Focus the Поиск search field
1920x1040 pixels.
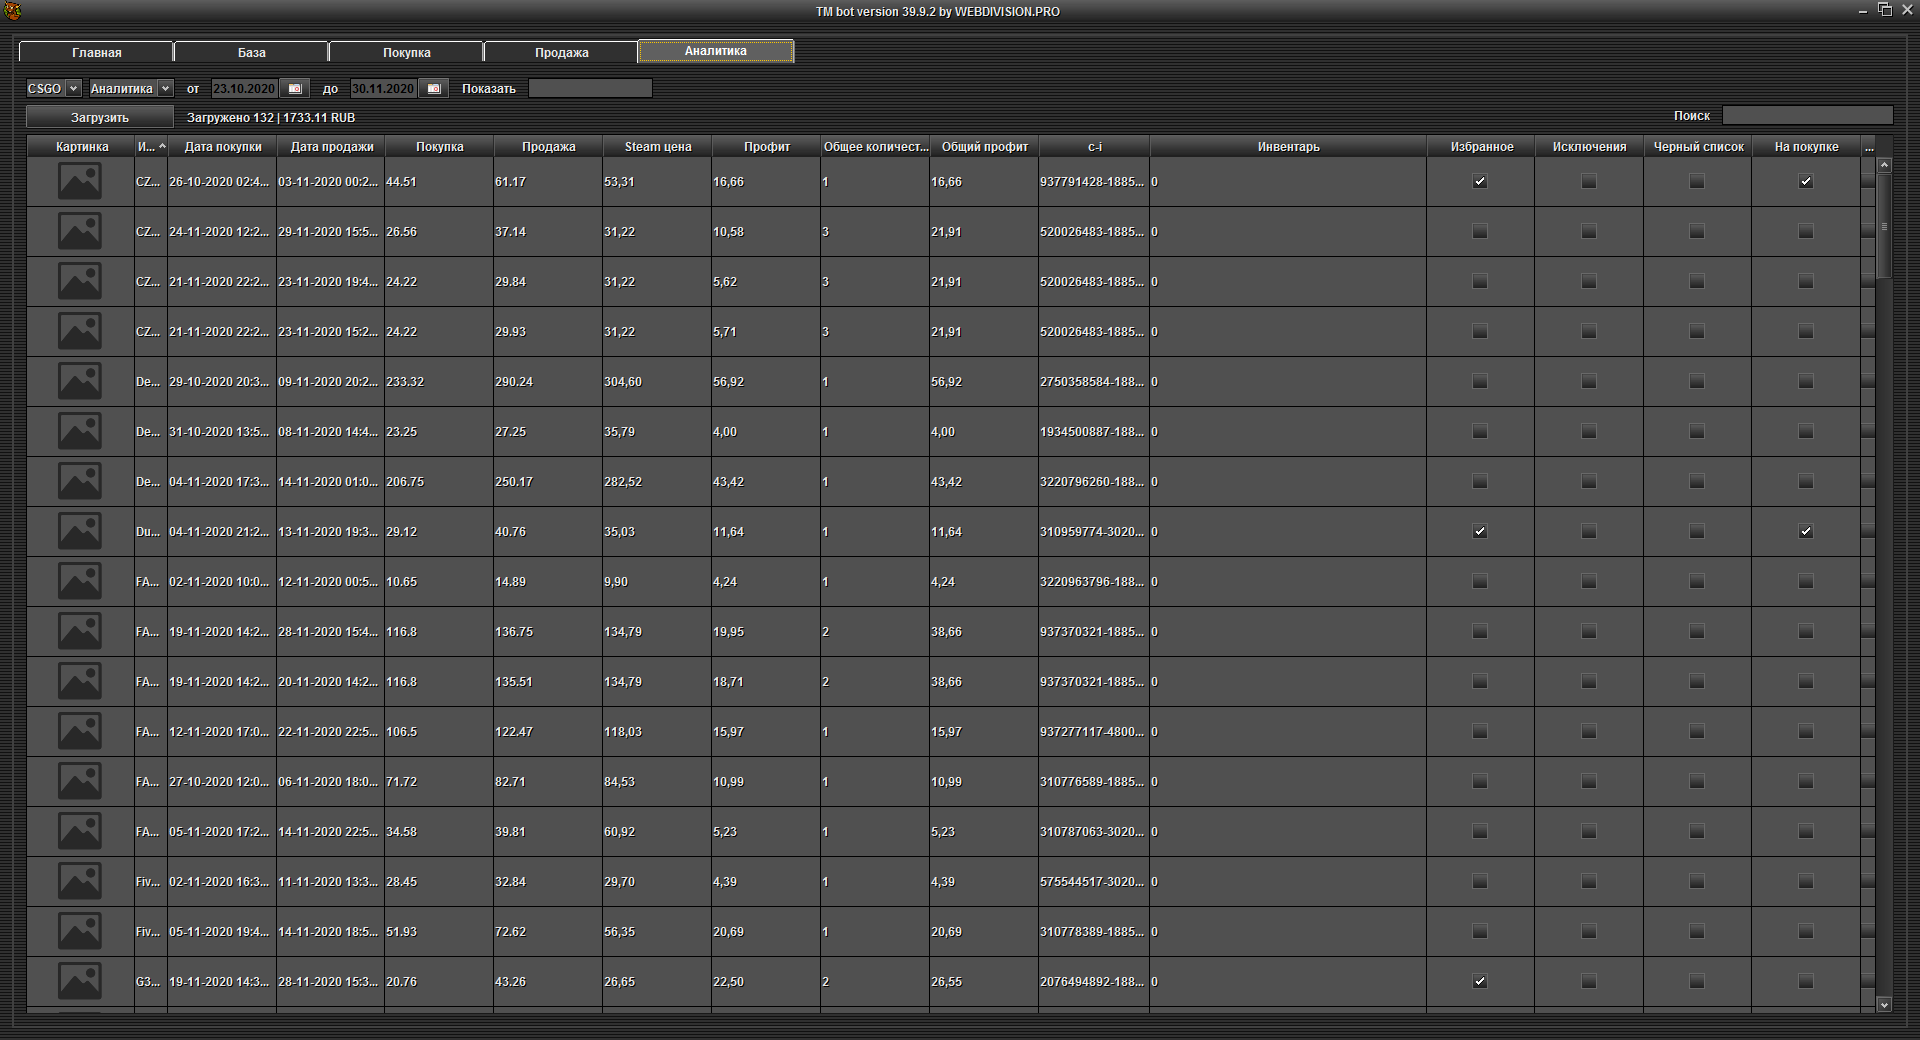point(1806,116)
